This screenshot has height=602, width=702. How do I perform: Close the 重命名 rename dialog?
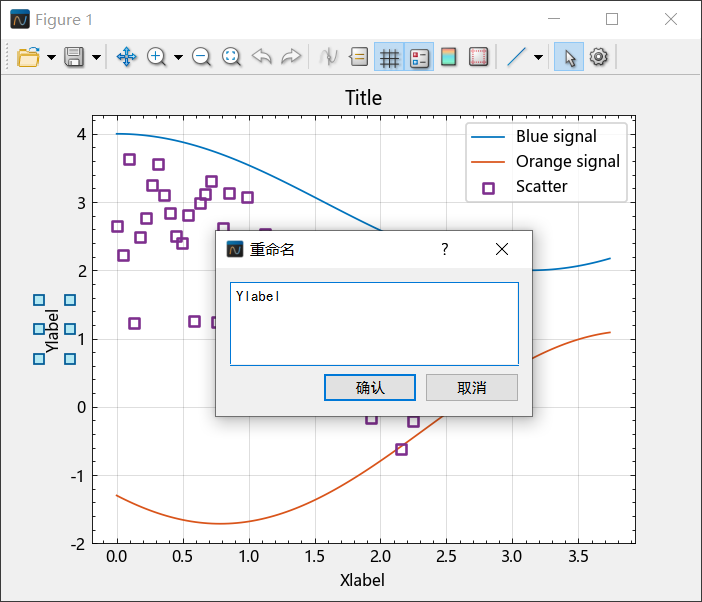(502, 249)
